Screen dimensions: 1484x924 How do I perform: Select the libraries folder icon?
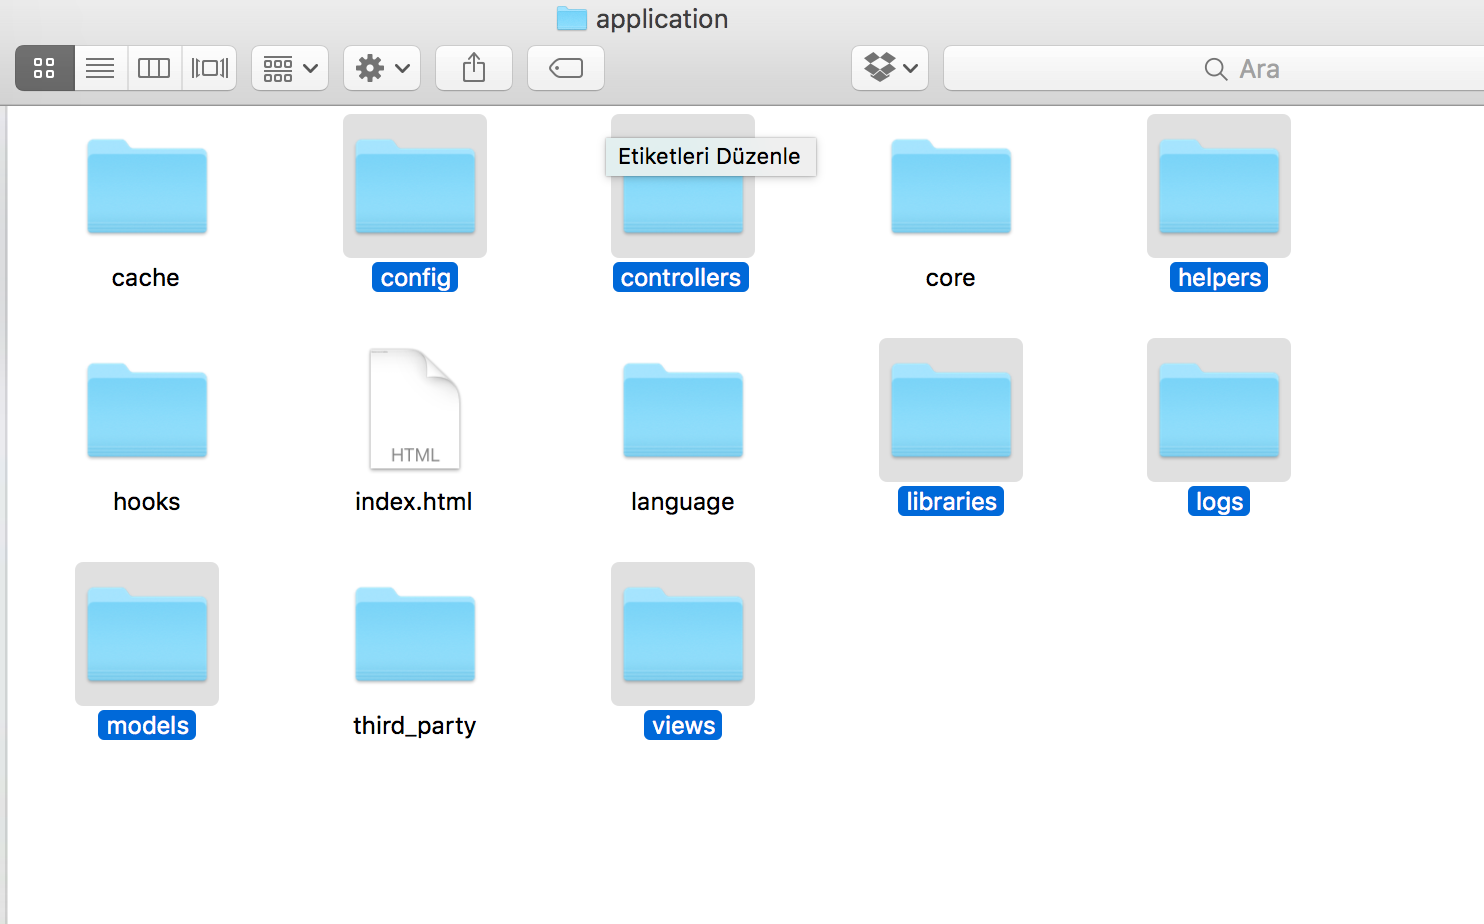[951, 411]
